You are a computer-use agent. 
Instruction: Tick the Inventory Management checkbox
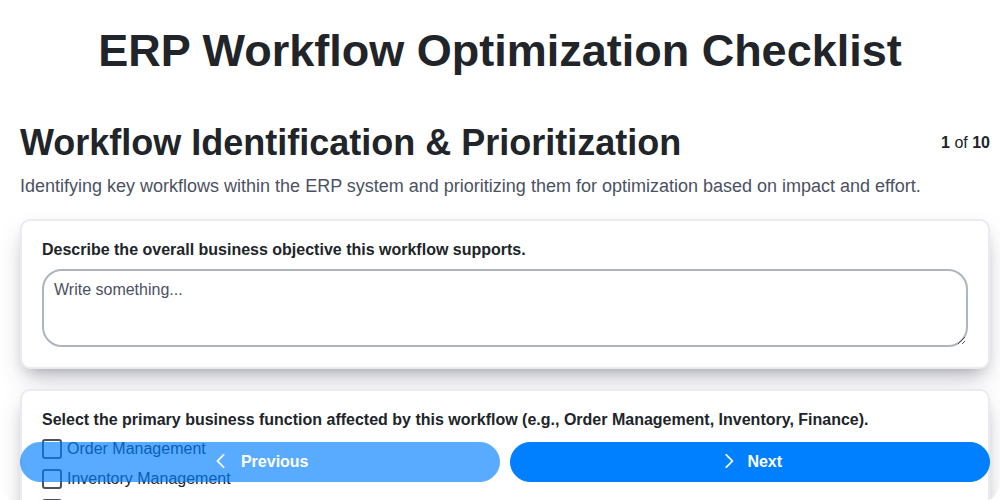(52, 479)
